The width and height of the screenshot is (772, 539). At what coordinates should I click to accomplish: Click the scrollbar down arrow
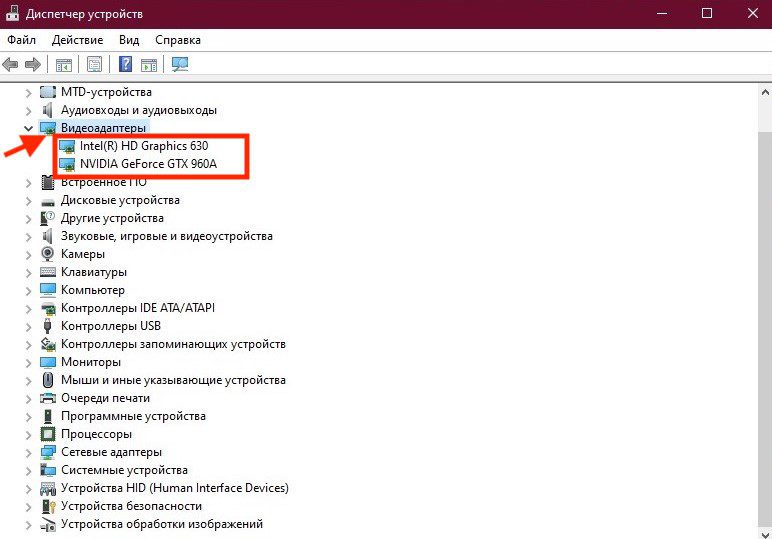click(765, 533)
